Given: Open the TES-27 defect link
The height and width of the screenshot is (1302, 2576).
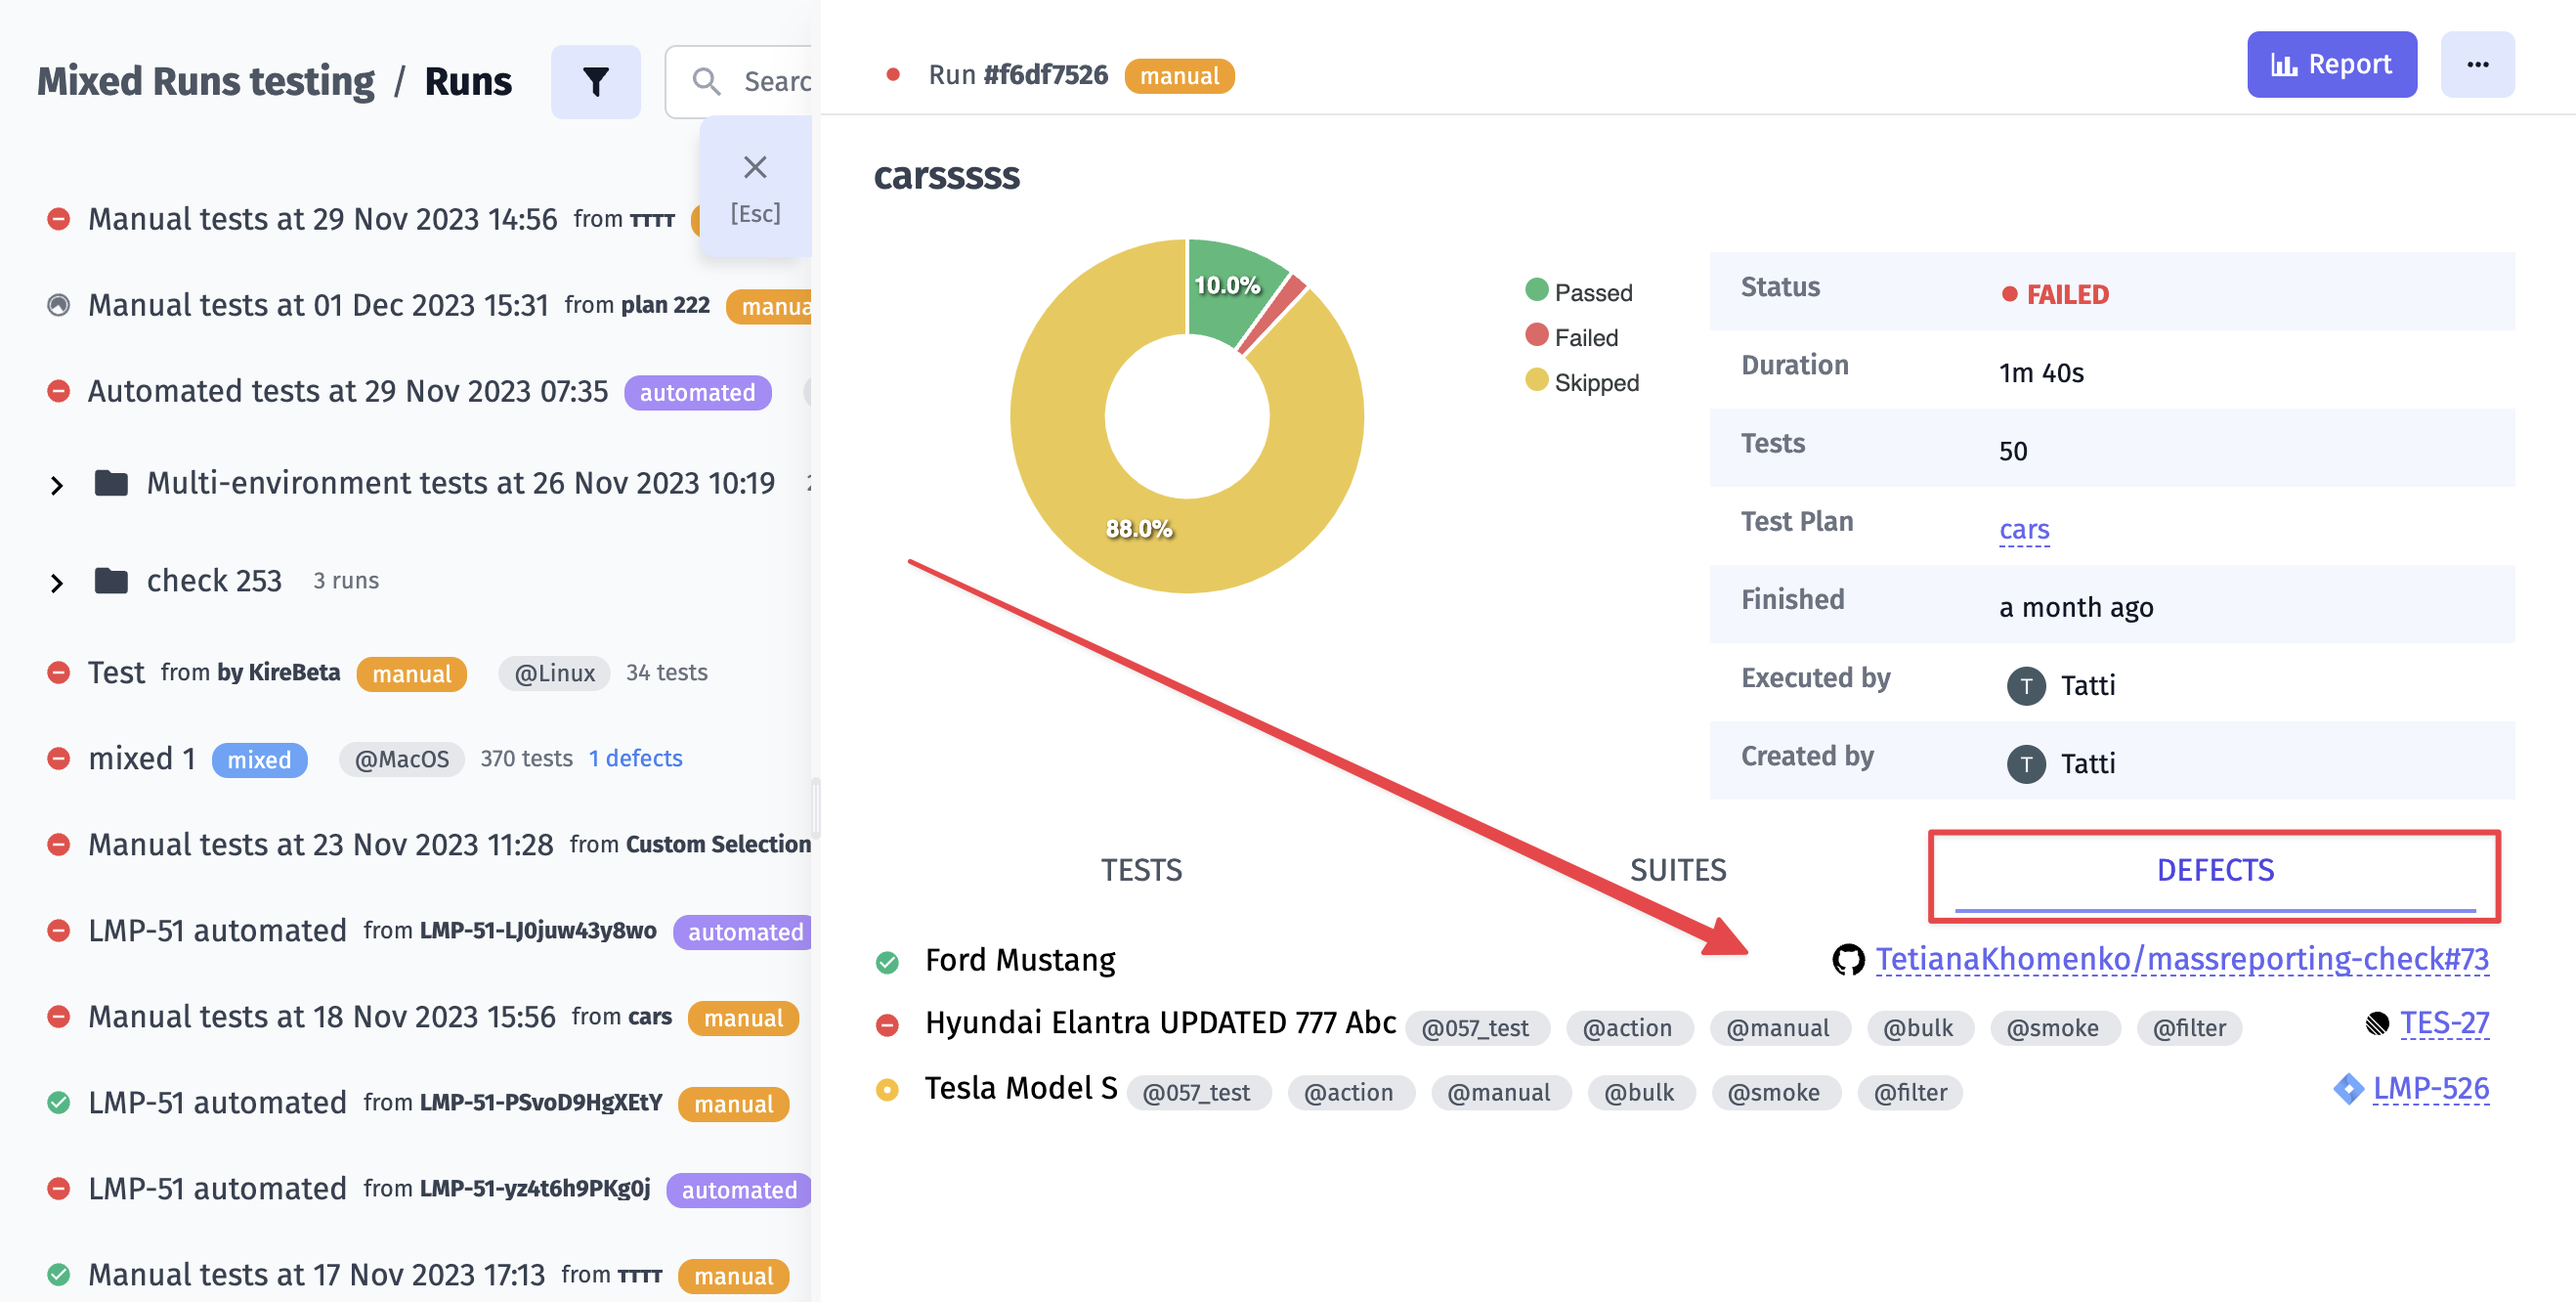Looking at the screenshot, I should (2443, 1023).
